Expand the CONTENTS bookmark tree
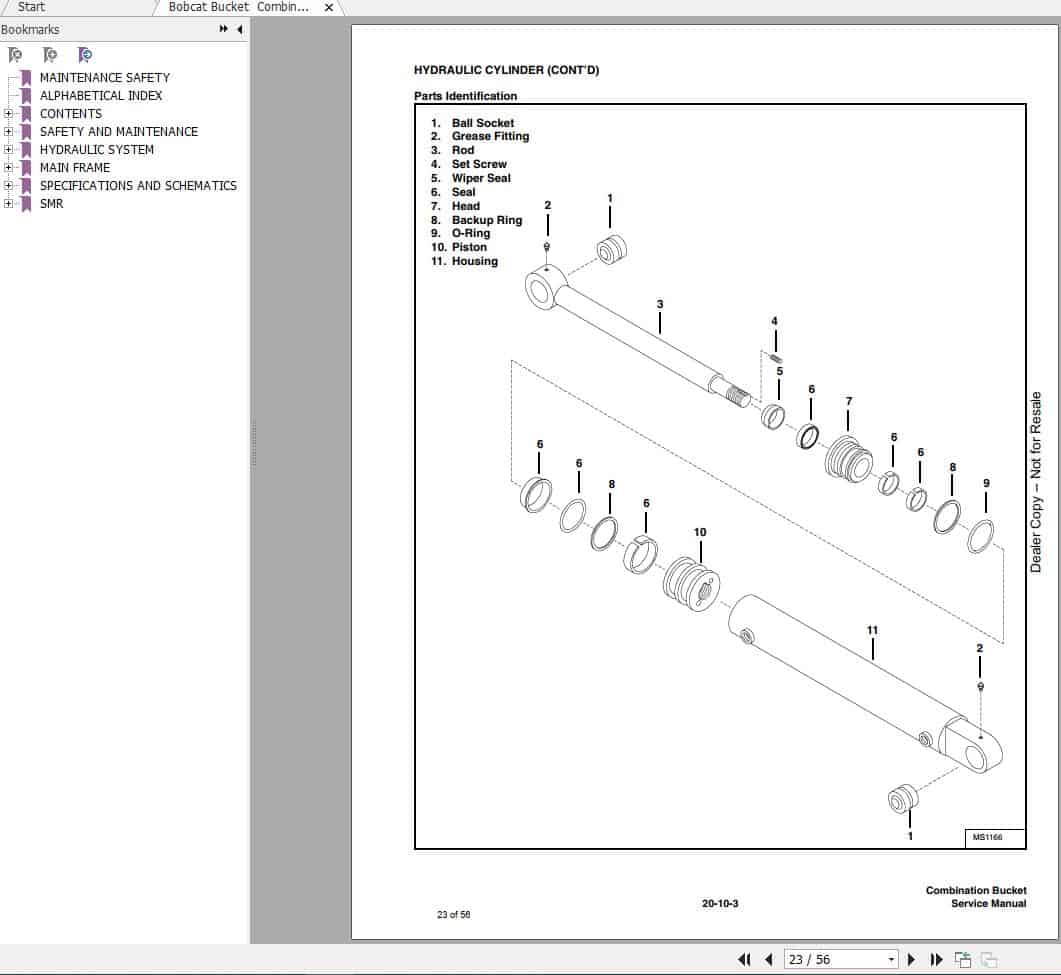 click(x=9, y=113)
